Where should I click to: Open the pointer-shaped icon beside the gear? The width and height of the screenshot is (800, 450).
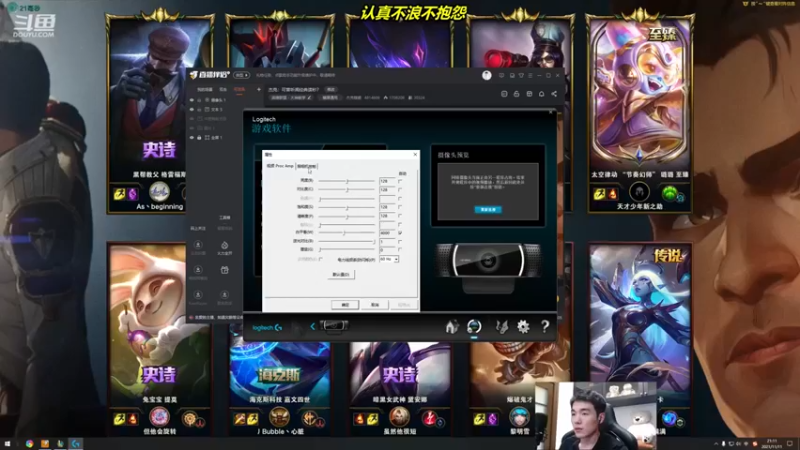502,327
